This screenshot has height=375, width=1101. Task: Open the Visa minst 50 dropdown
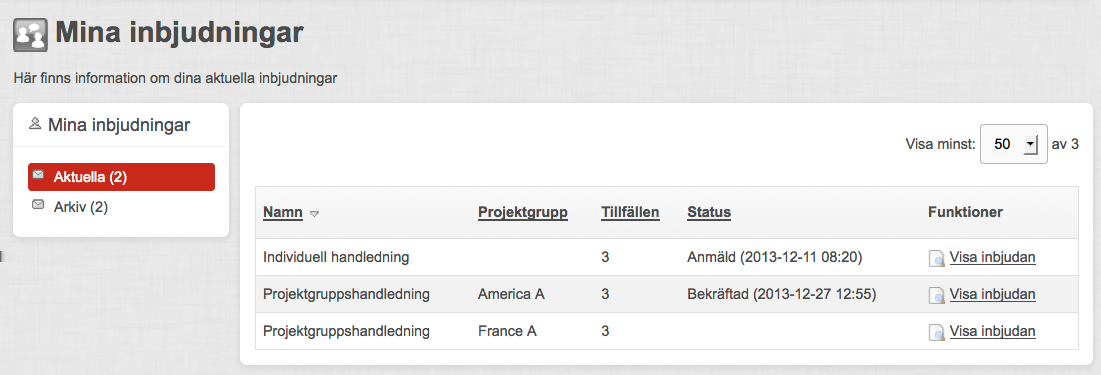pos(1013,144)
